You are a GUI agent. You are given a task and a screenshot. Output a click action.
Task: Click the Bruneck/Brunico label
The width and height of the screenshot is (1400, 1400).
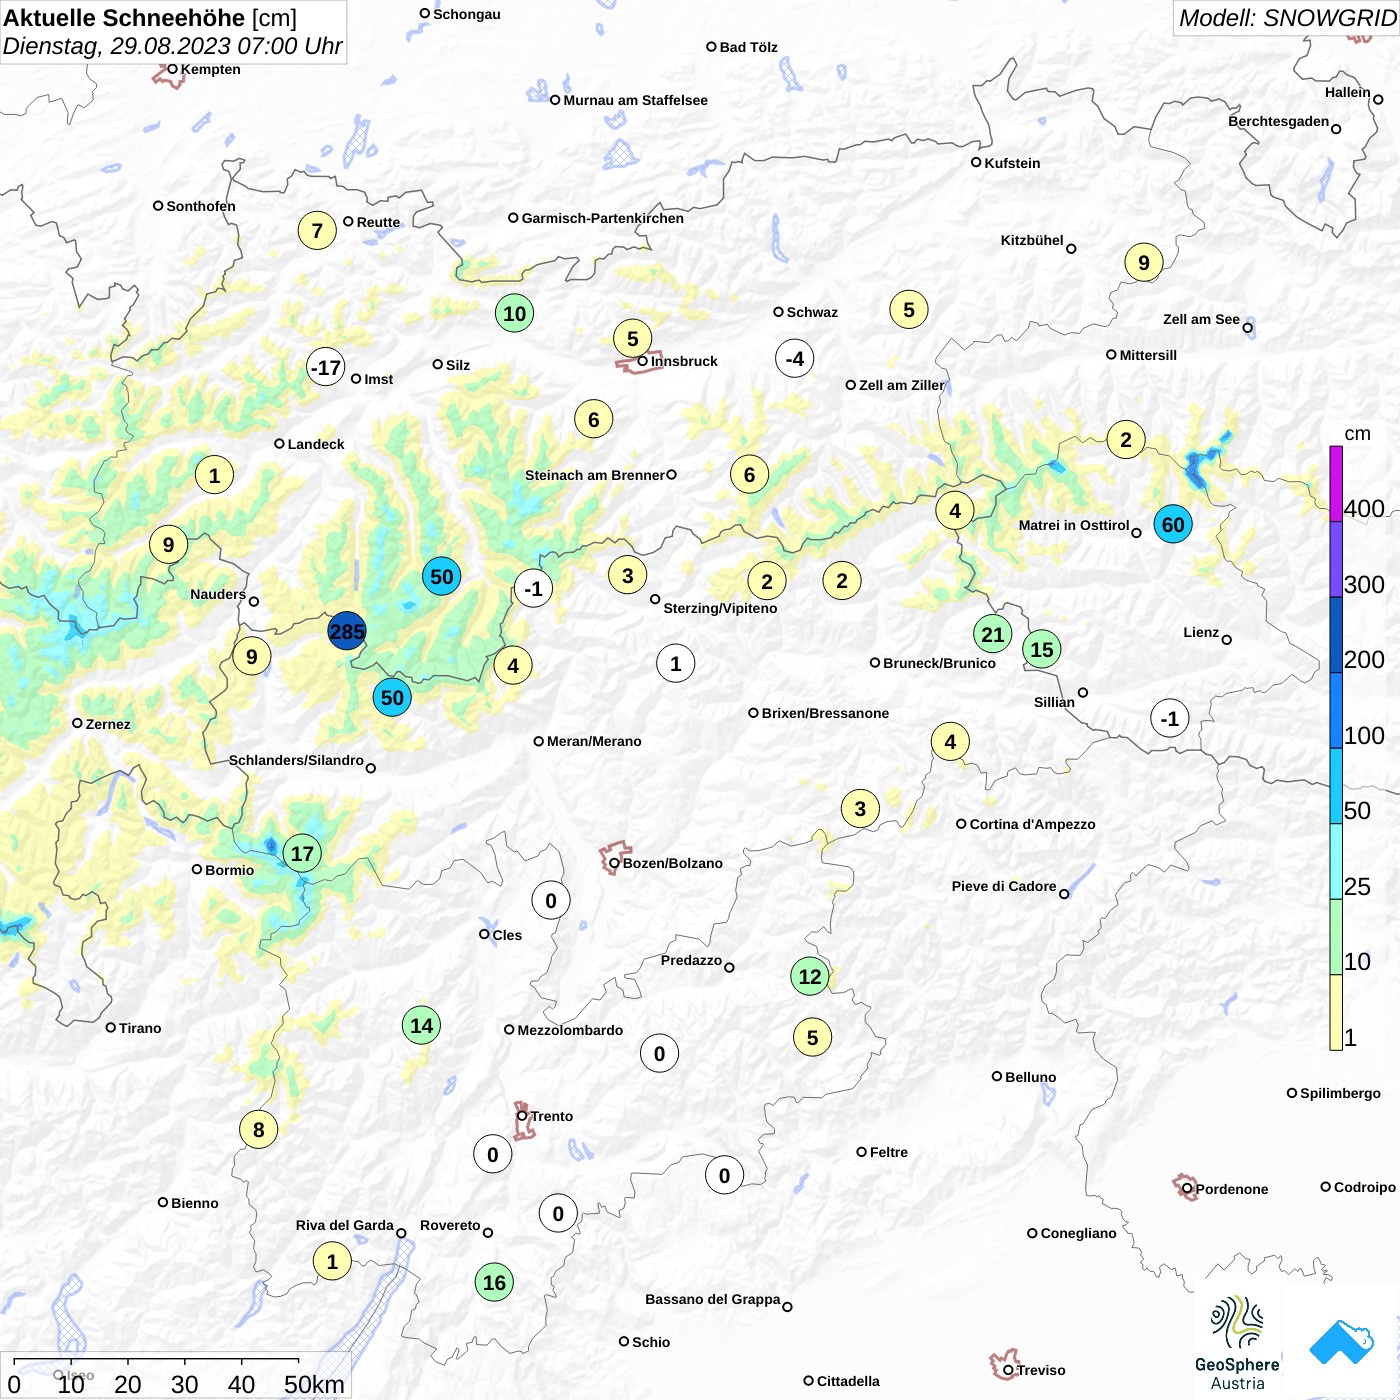[940, 663]
